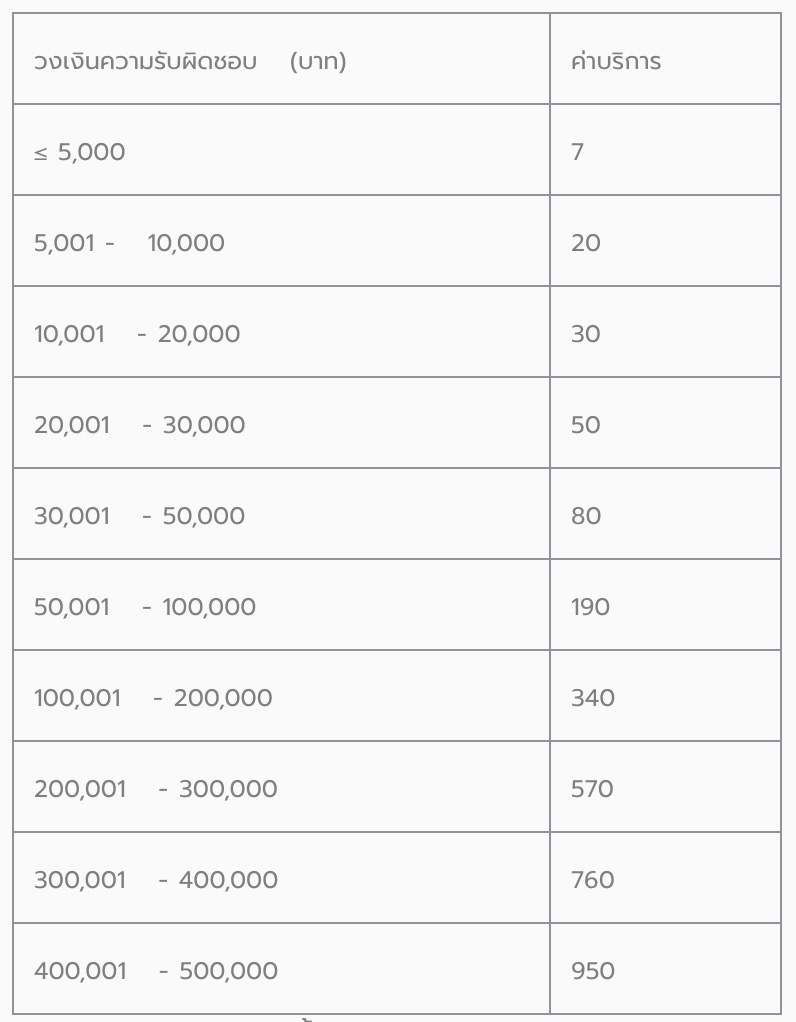Select the ≤ 5,000 cell
The image size is (796, 1022).
[80, 152]
